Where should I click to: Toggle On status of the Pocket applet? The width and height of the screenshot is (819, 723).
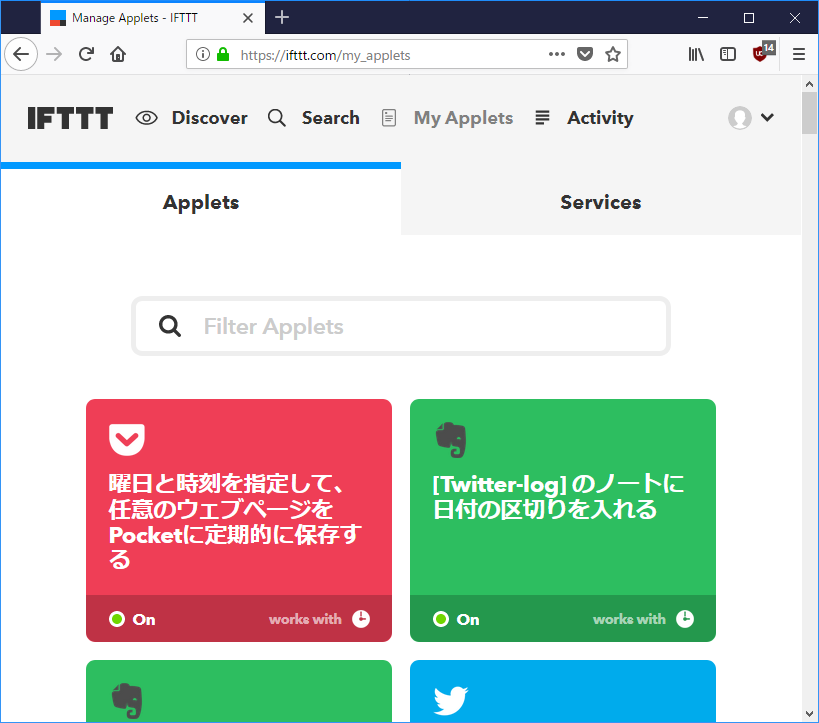pos(132,619)
